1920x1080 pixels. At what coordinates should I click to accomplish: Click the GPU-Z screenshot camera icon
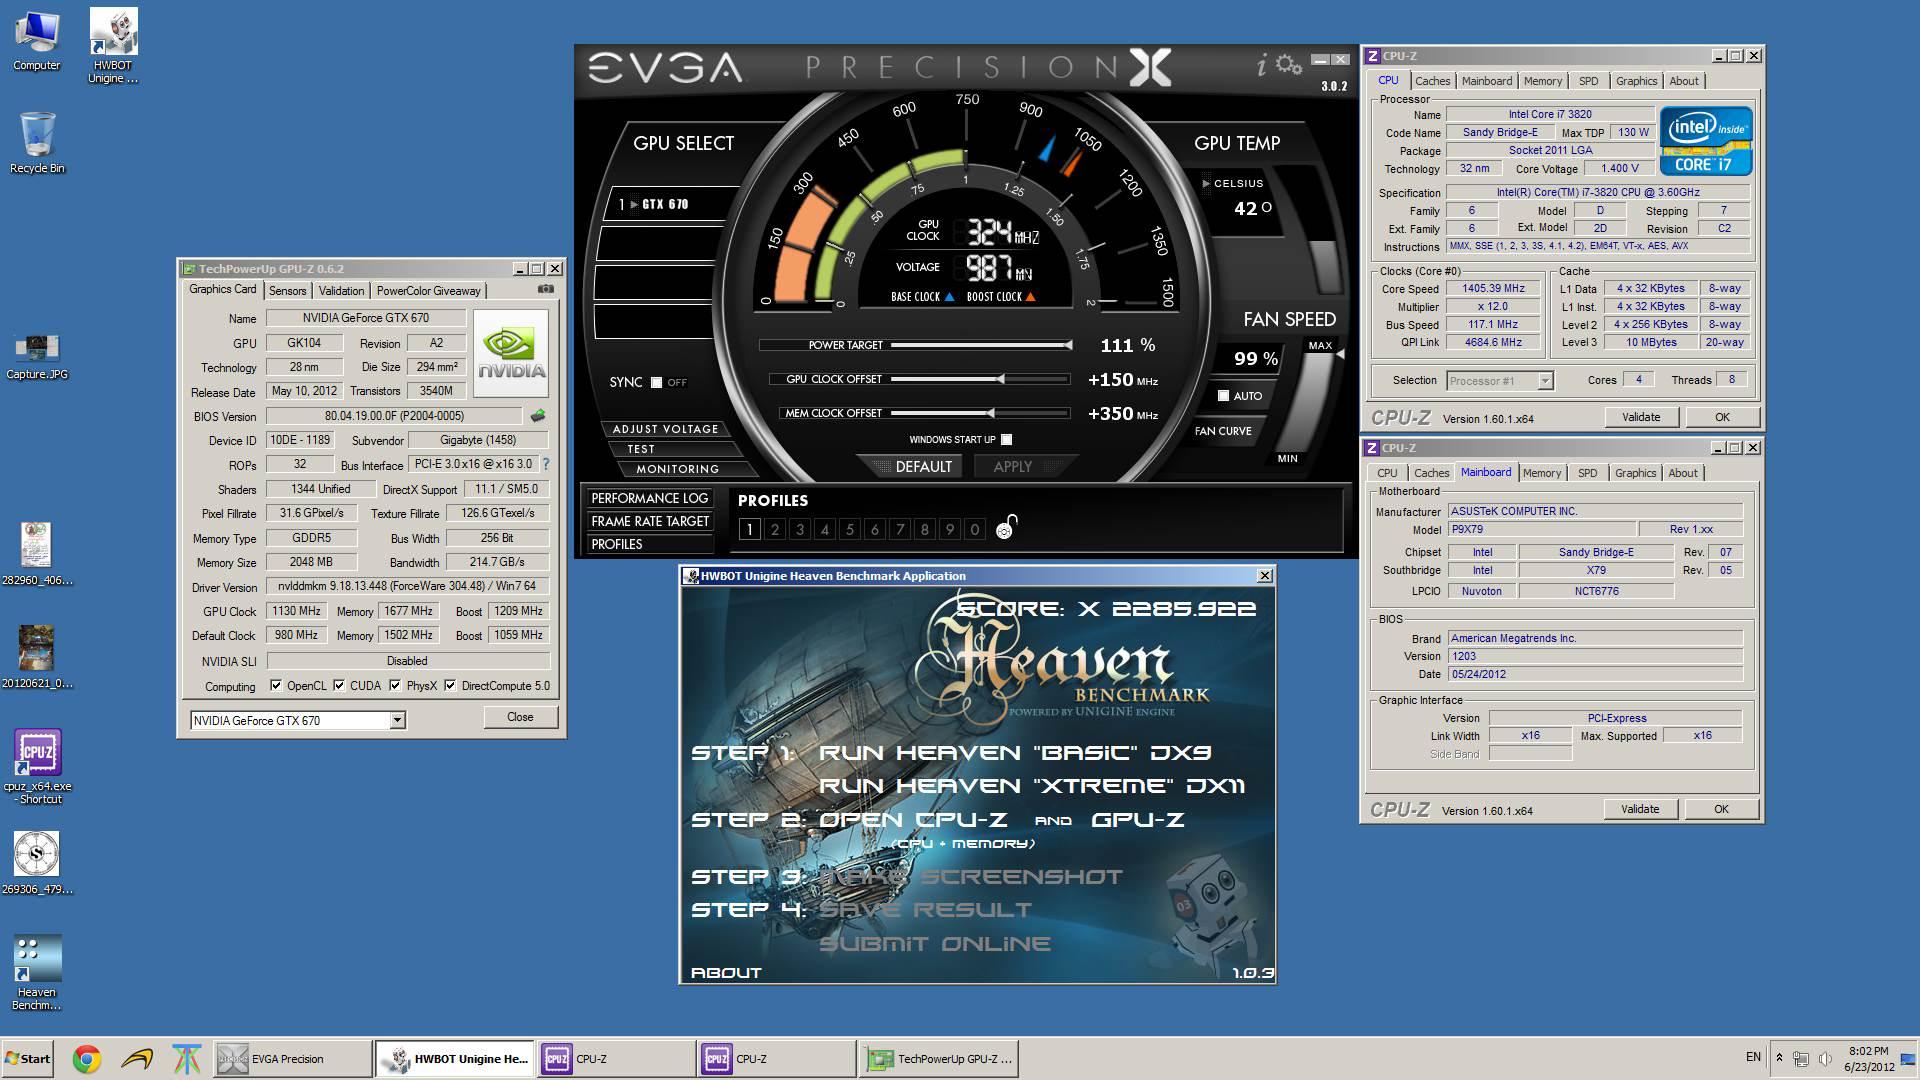(x=545, y=289)
